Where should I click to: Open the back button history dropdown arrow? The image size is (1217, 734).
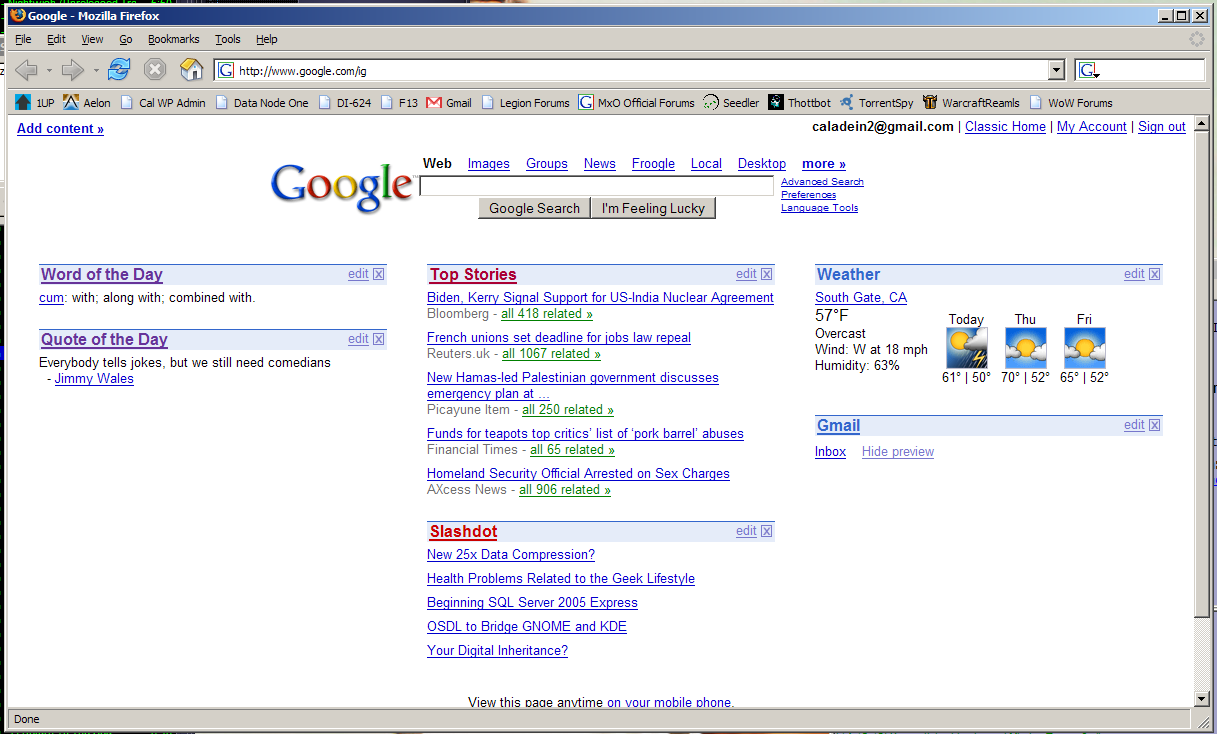click(x=49, y=70)
